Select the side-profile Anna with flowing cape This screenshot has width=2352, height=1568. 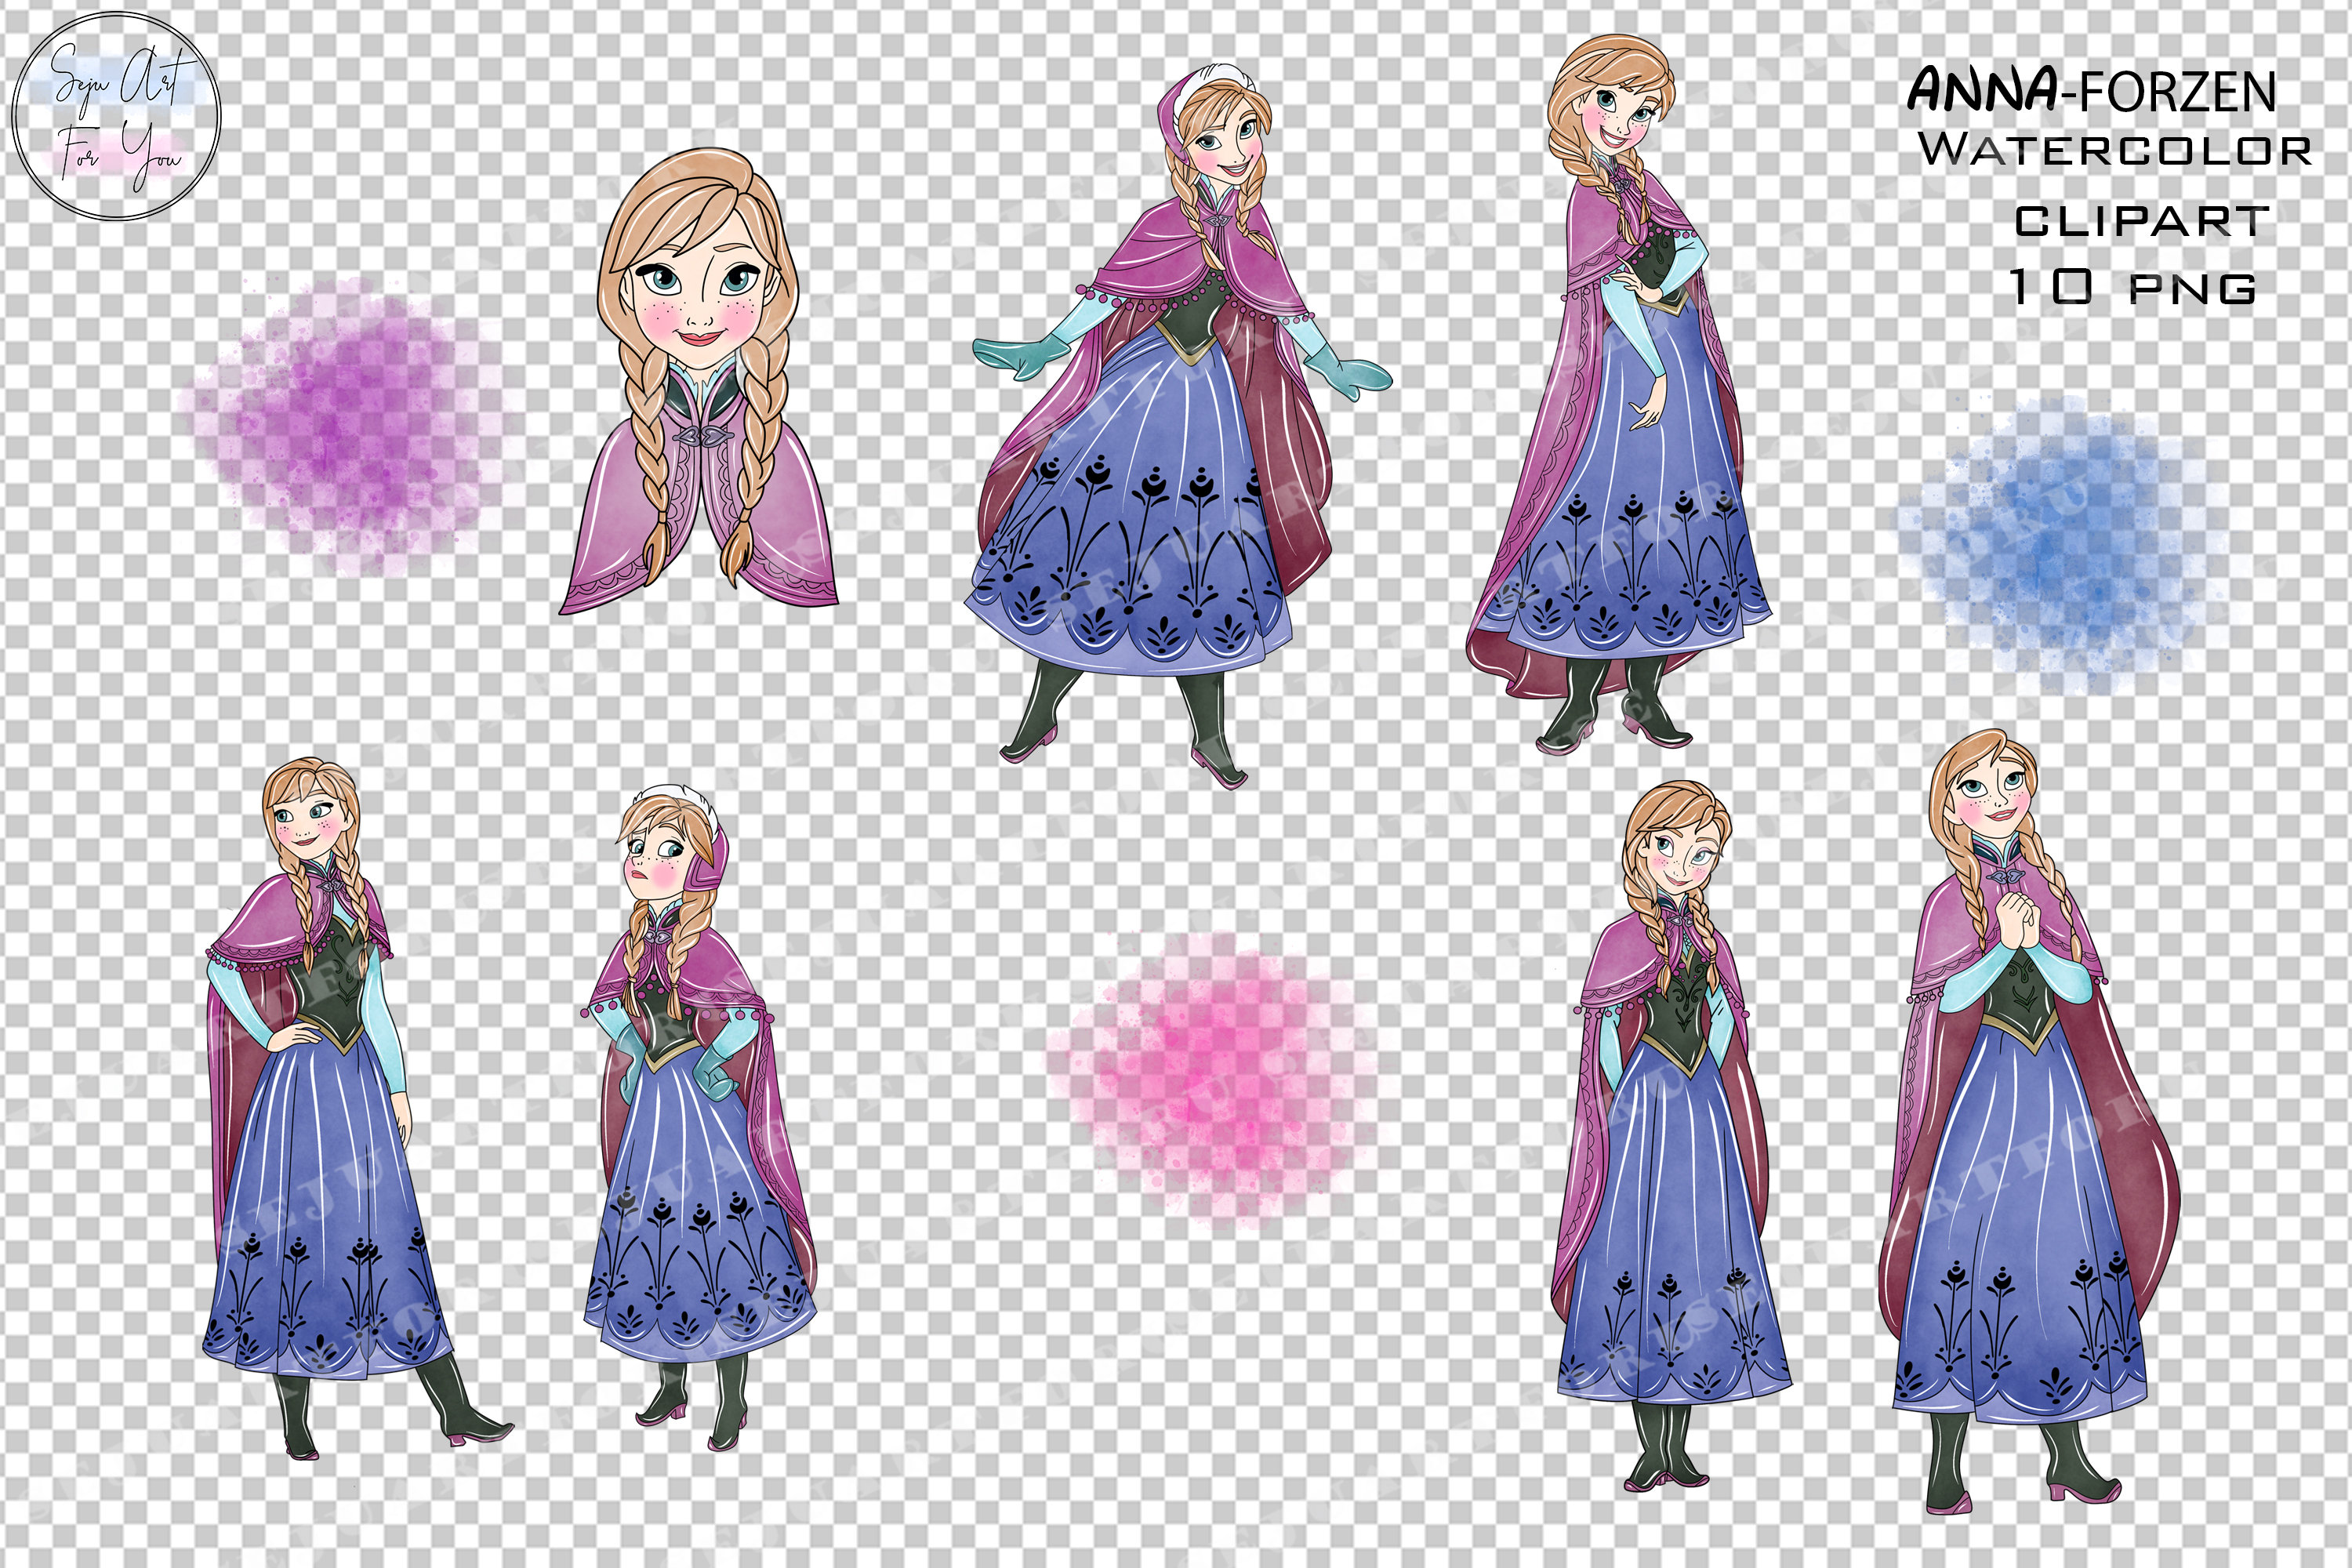point(1640,400)
